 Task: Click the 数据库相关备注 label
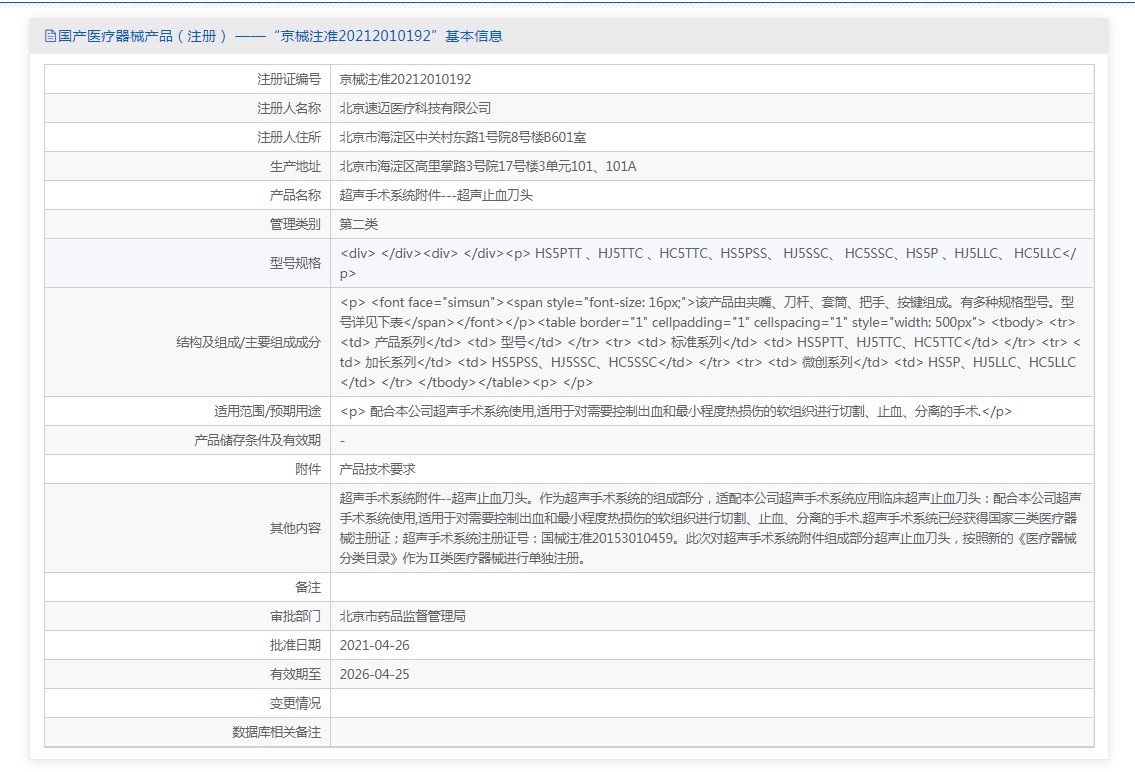point(277,732)
